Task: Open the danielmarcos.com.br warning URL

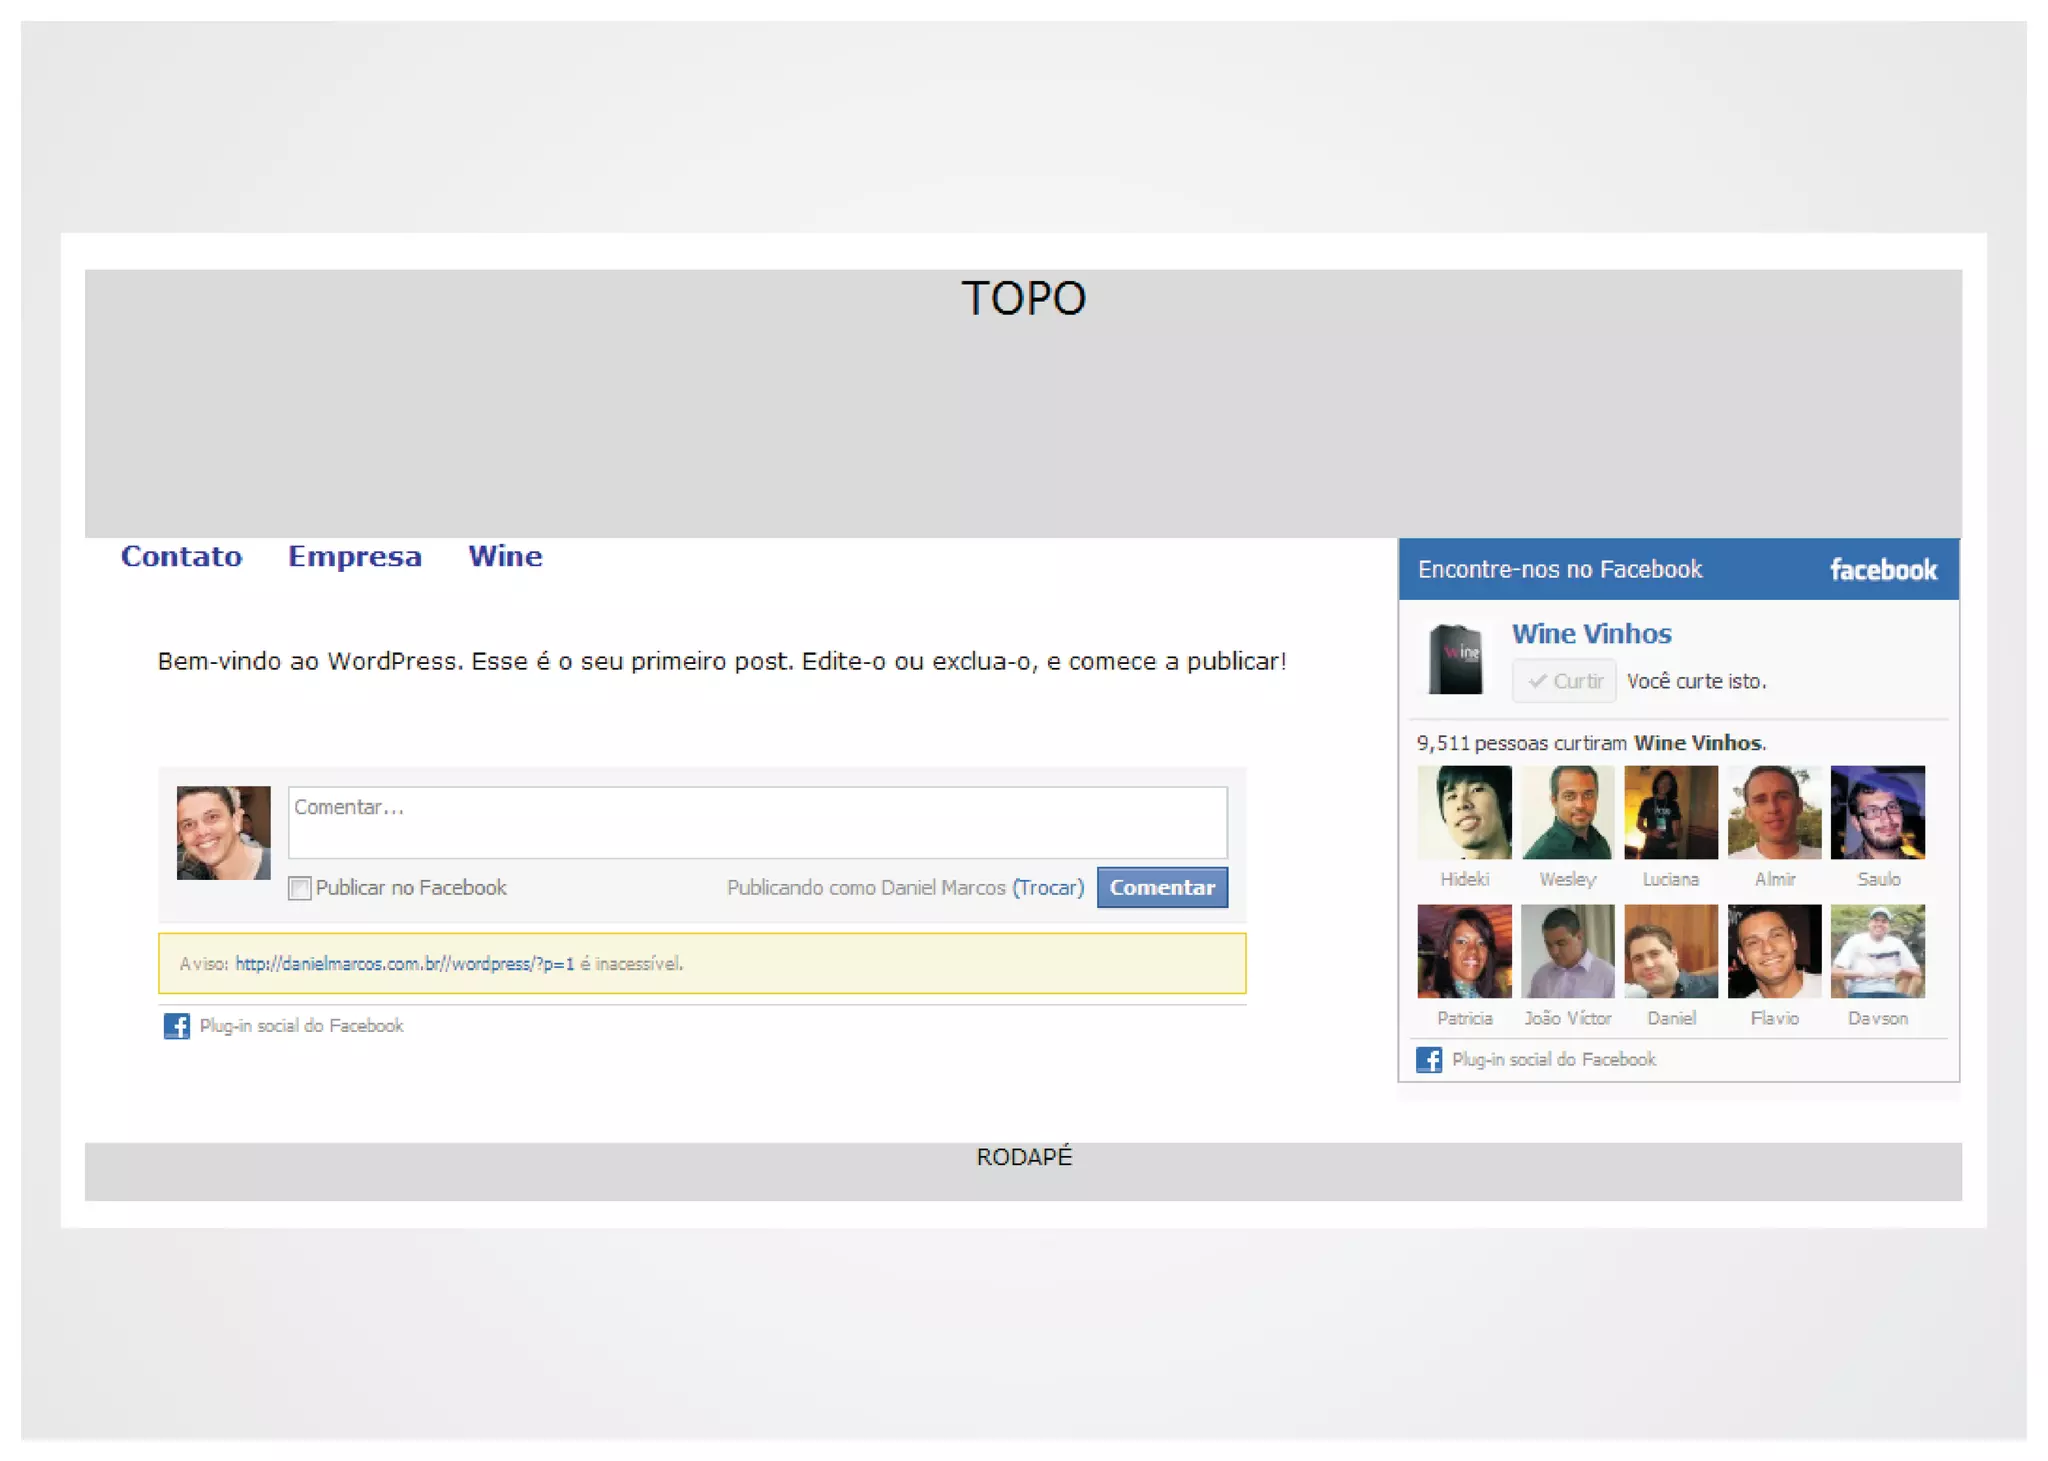Action: point(404,964)
